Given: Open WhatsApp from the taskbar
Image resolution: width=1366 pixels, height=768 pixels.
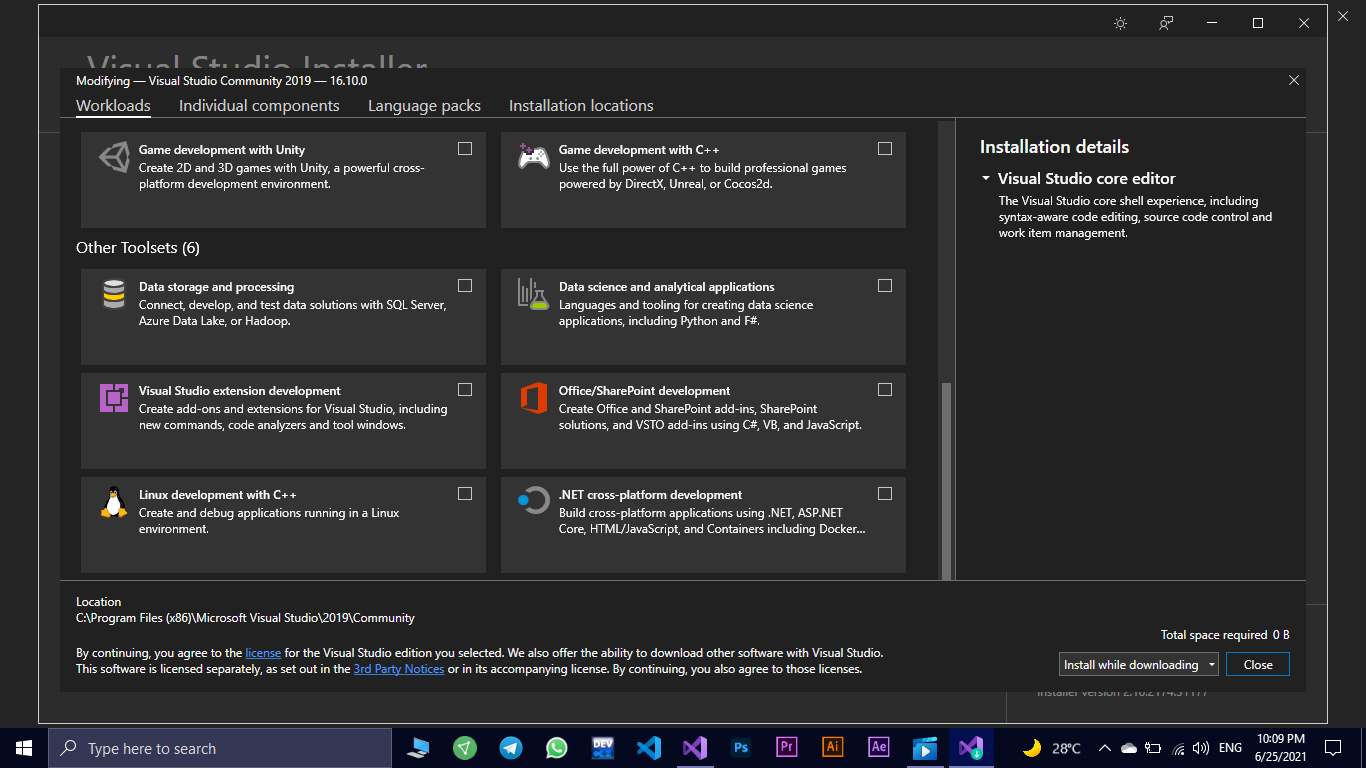Looking at the screenshot, I should click(557, 748).
